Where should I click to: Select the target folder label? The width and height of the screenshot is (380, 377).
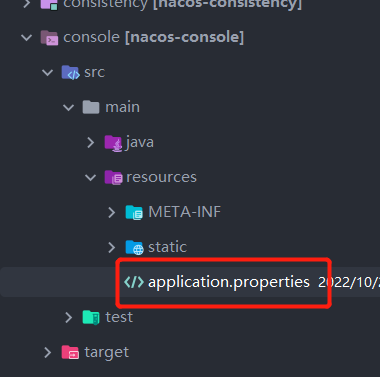pyautogui.click(x=107, y=353)
